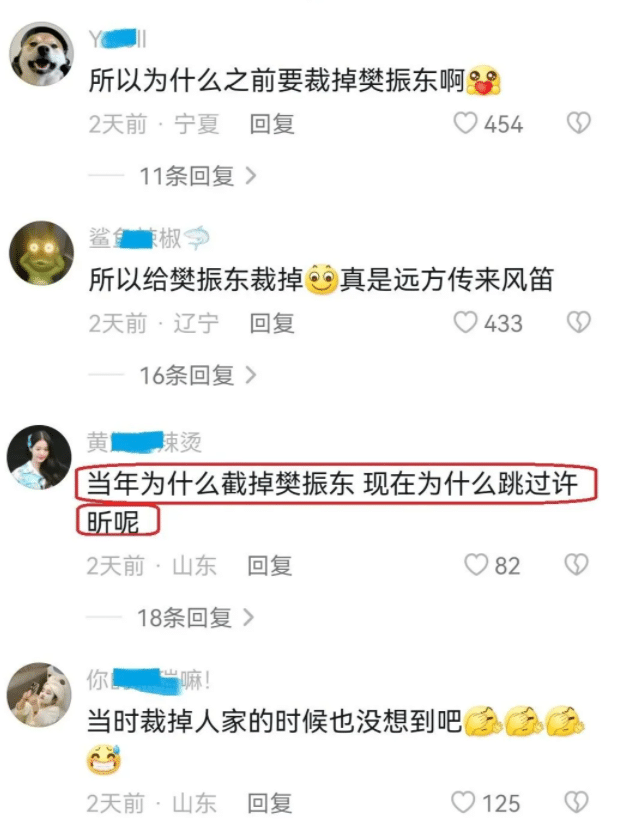Open username ending in 辣椒 with shark
Image resolution: width=622 pixels, height=821 pixels.
point(149,238)
